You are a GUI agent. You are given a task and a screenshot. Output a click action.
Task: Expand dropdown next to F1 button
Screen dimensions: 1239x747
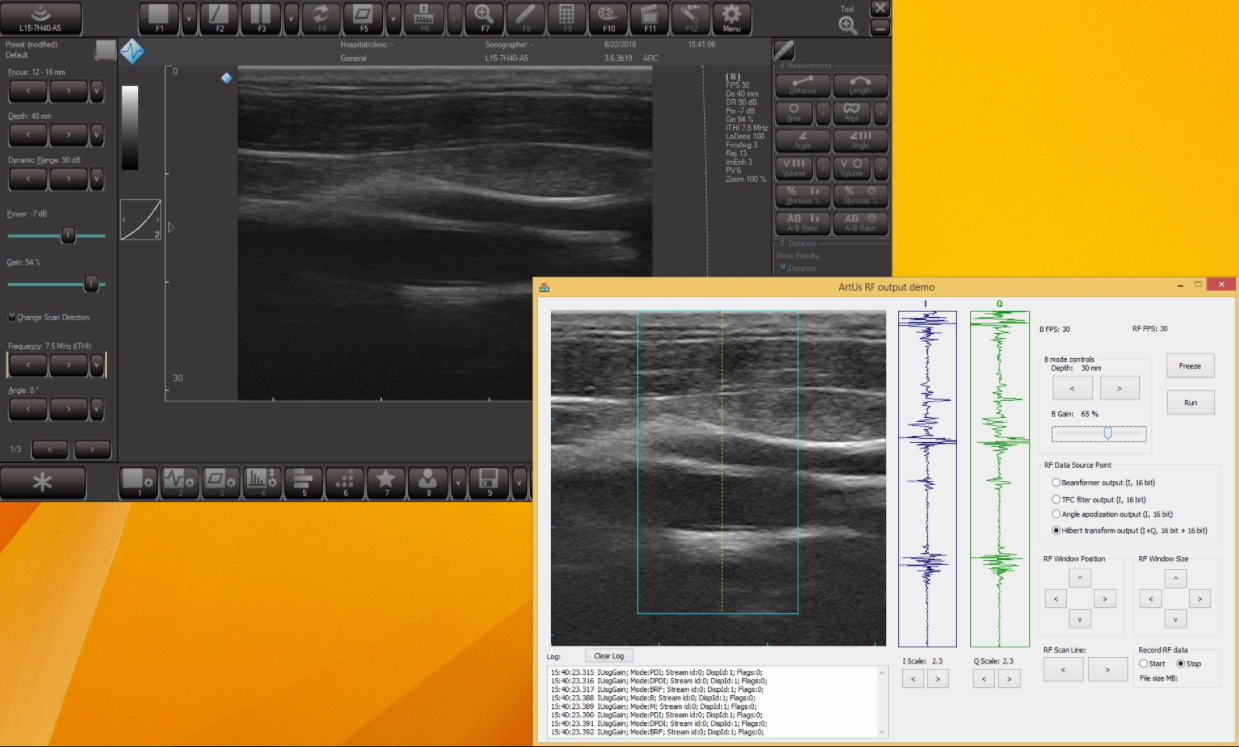190,18
